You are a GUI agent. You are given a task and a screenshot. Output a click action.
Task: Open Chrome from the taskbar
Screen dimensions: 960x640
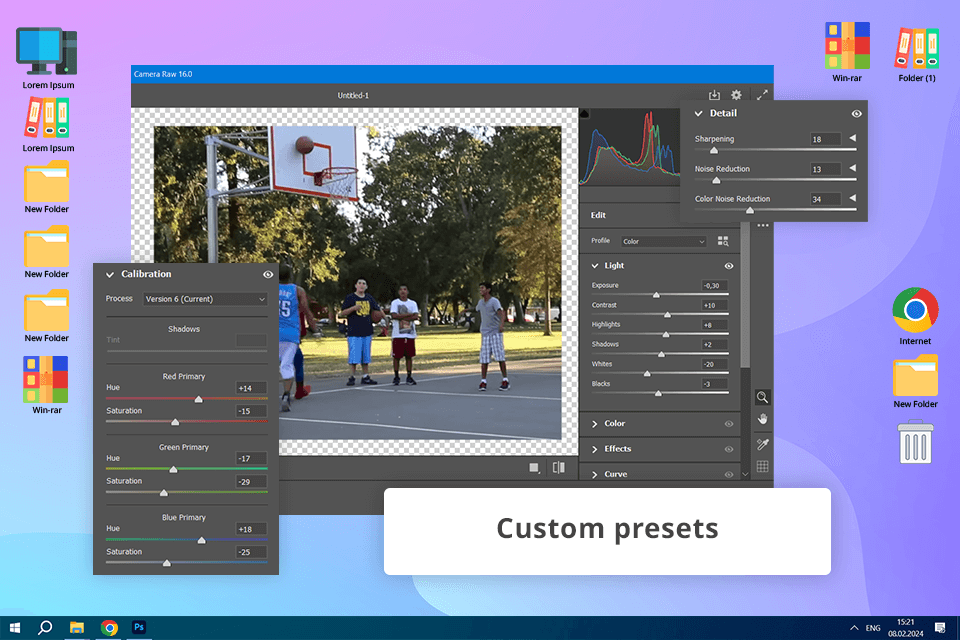(109, 628)
